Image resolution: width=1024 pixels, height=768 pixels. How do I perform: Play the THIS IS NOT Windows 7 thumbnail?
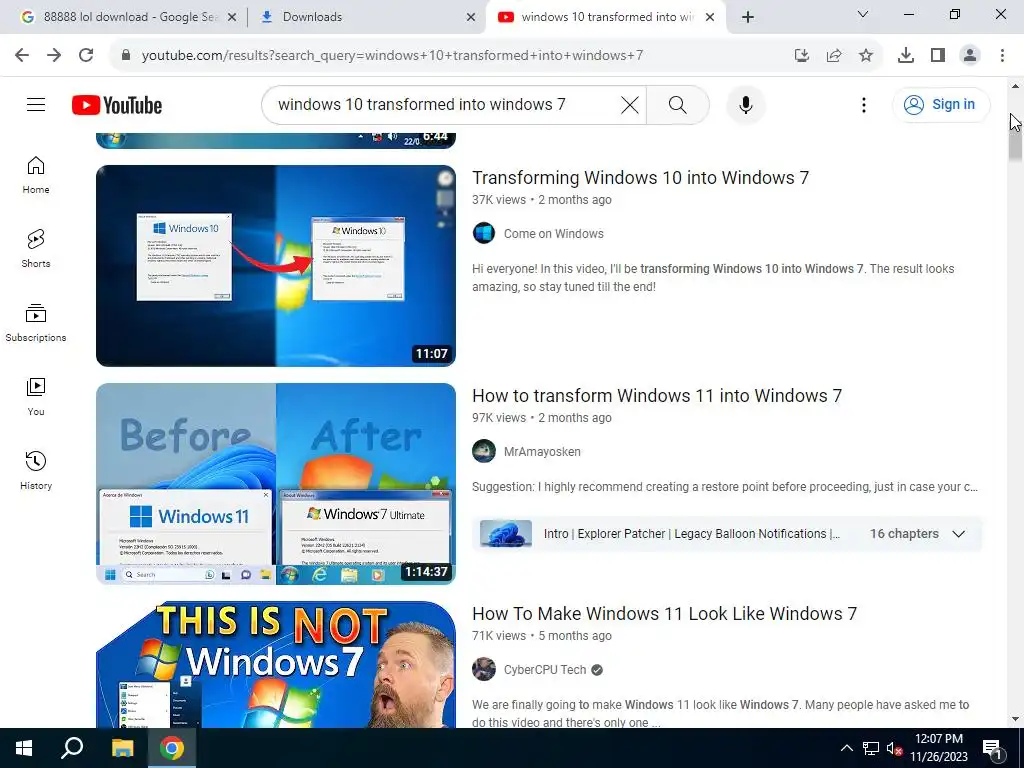[276, 665]
